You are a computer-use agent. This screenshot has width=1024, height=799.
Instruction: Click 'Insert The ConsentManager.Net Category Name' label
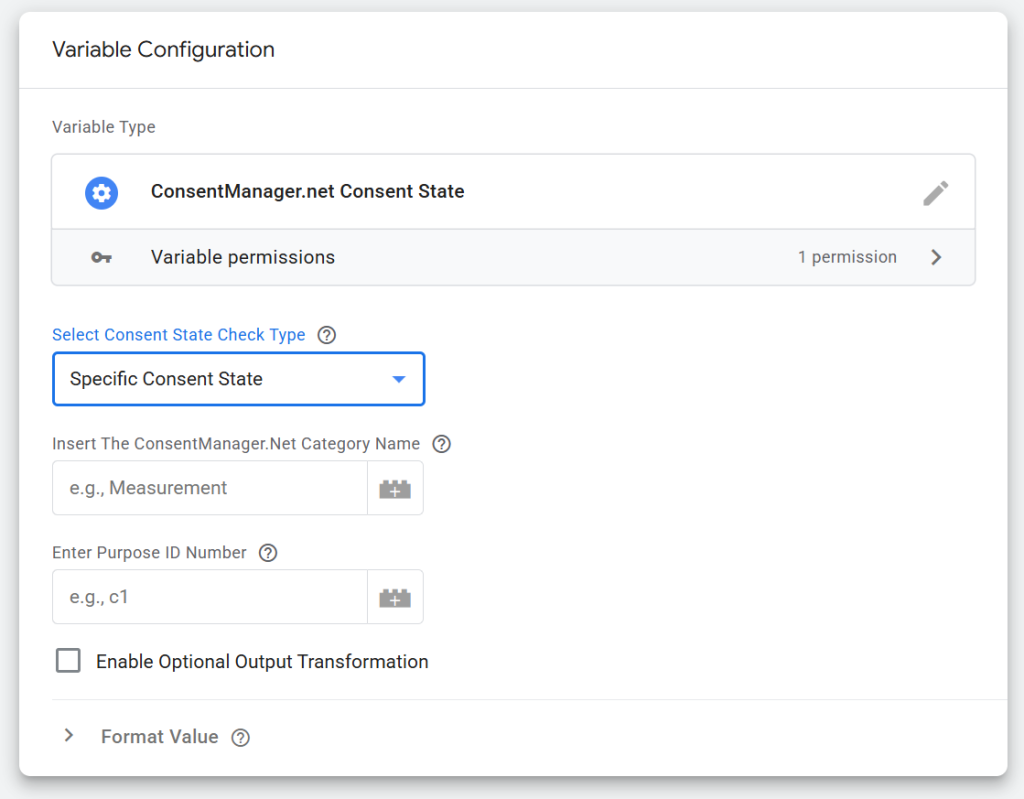click(x=236, y=444)
